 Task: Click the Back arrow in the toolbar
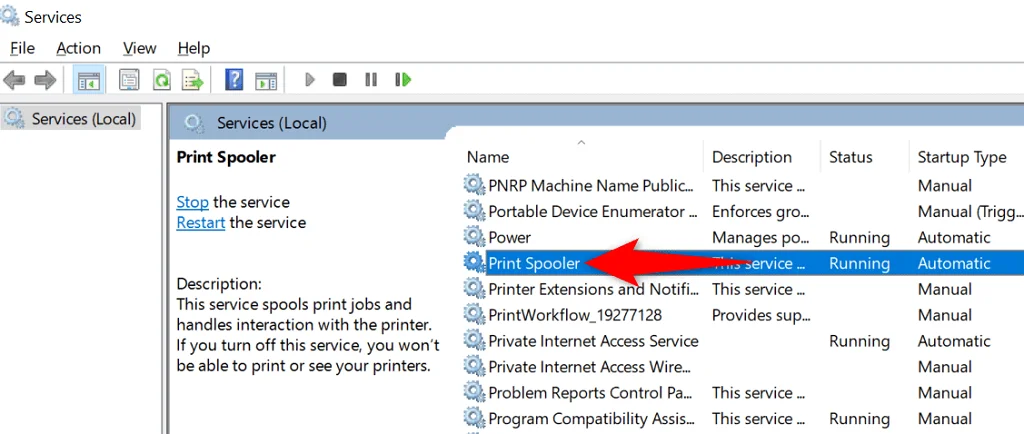point(14,80)
